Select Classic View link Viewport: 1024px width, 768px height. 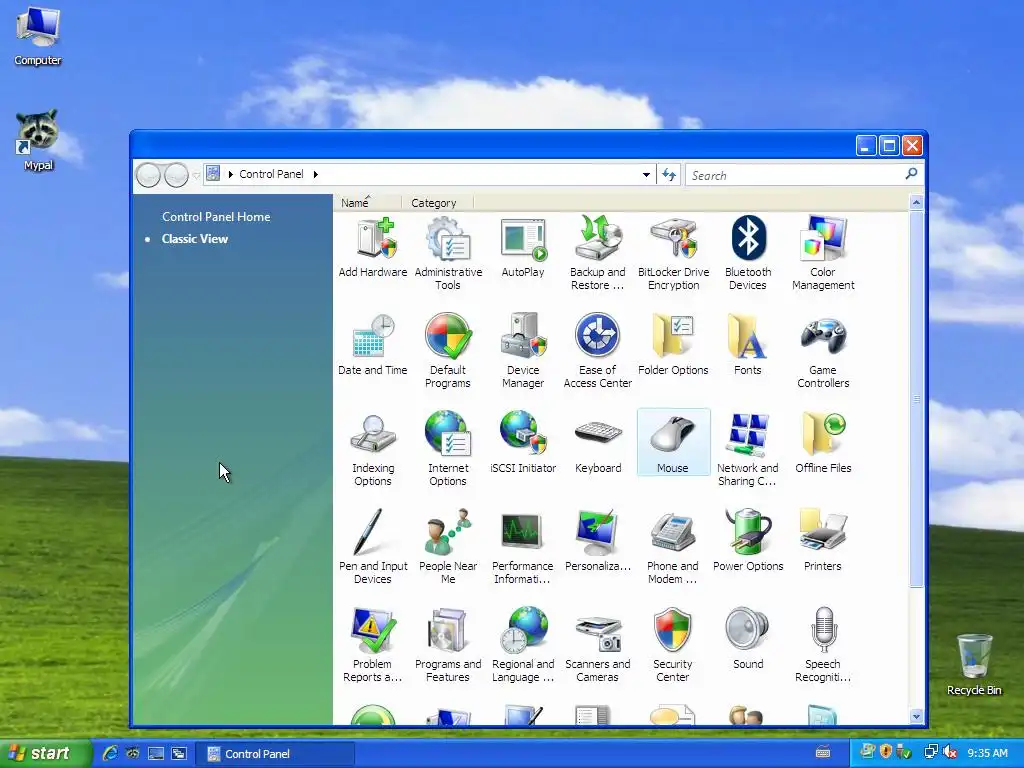tap(195, 239)
